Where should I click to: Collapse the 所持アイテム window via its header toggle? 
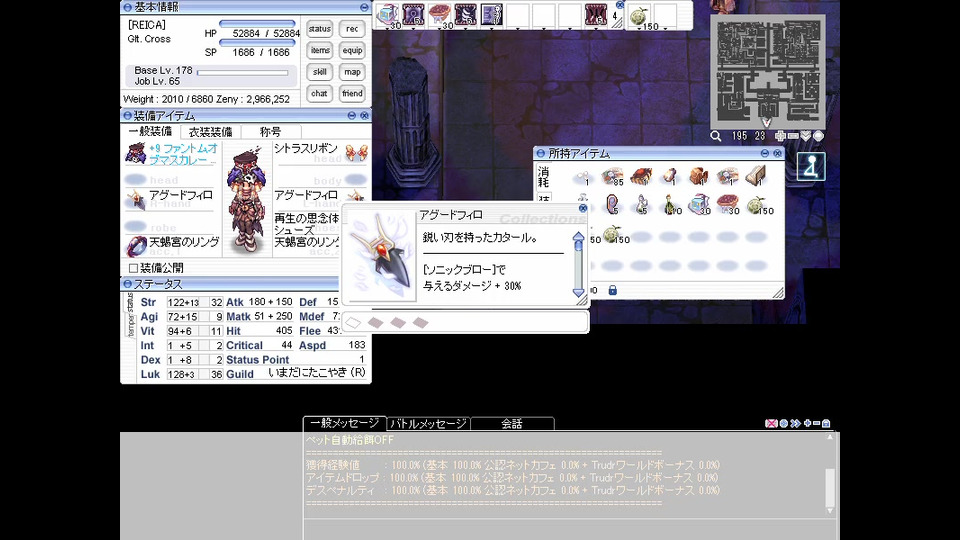coord(541,153)
